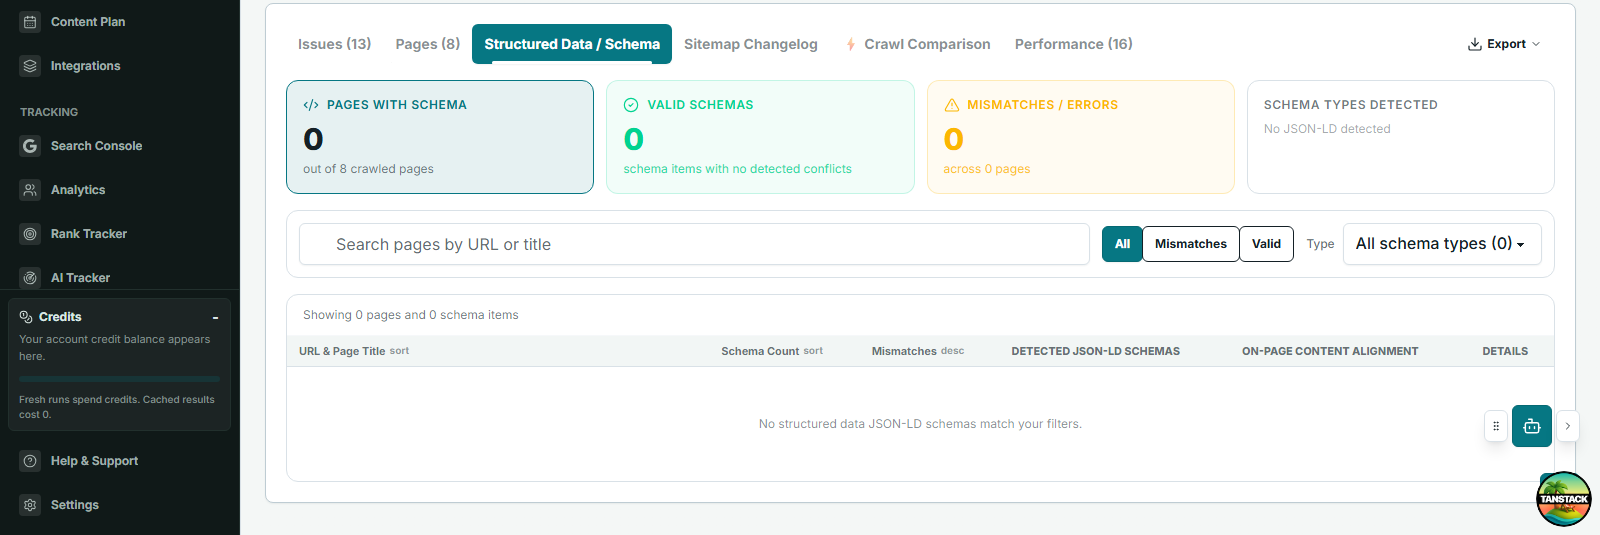
Task: Click 'DETECTED JSON-LD SCHEMAS' column header
Action: (x=1095, y=351)
